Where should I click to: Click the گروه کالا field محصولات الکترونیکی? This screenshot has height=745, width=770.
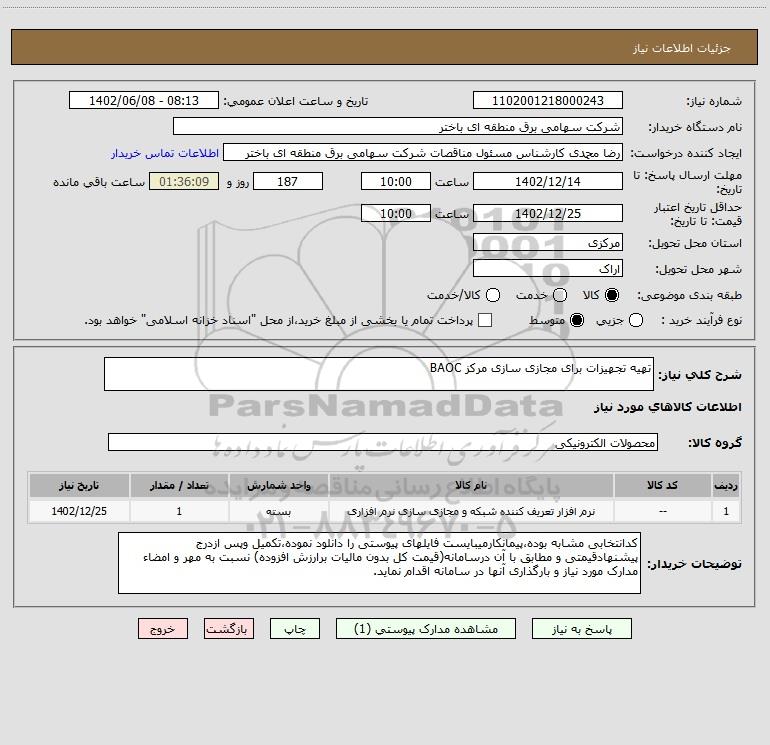tap(383, 442)
